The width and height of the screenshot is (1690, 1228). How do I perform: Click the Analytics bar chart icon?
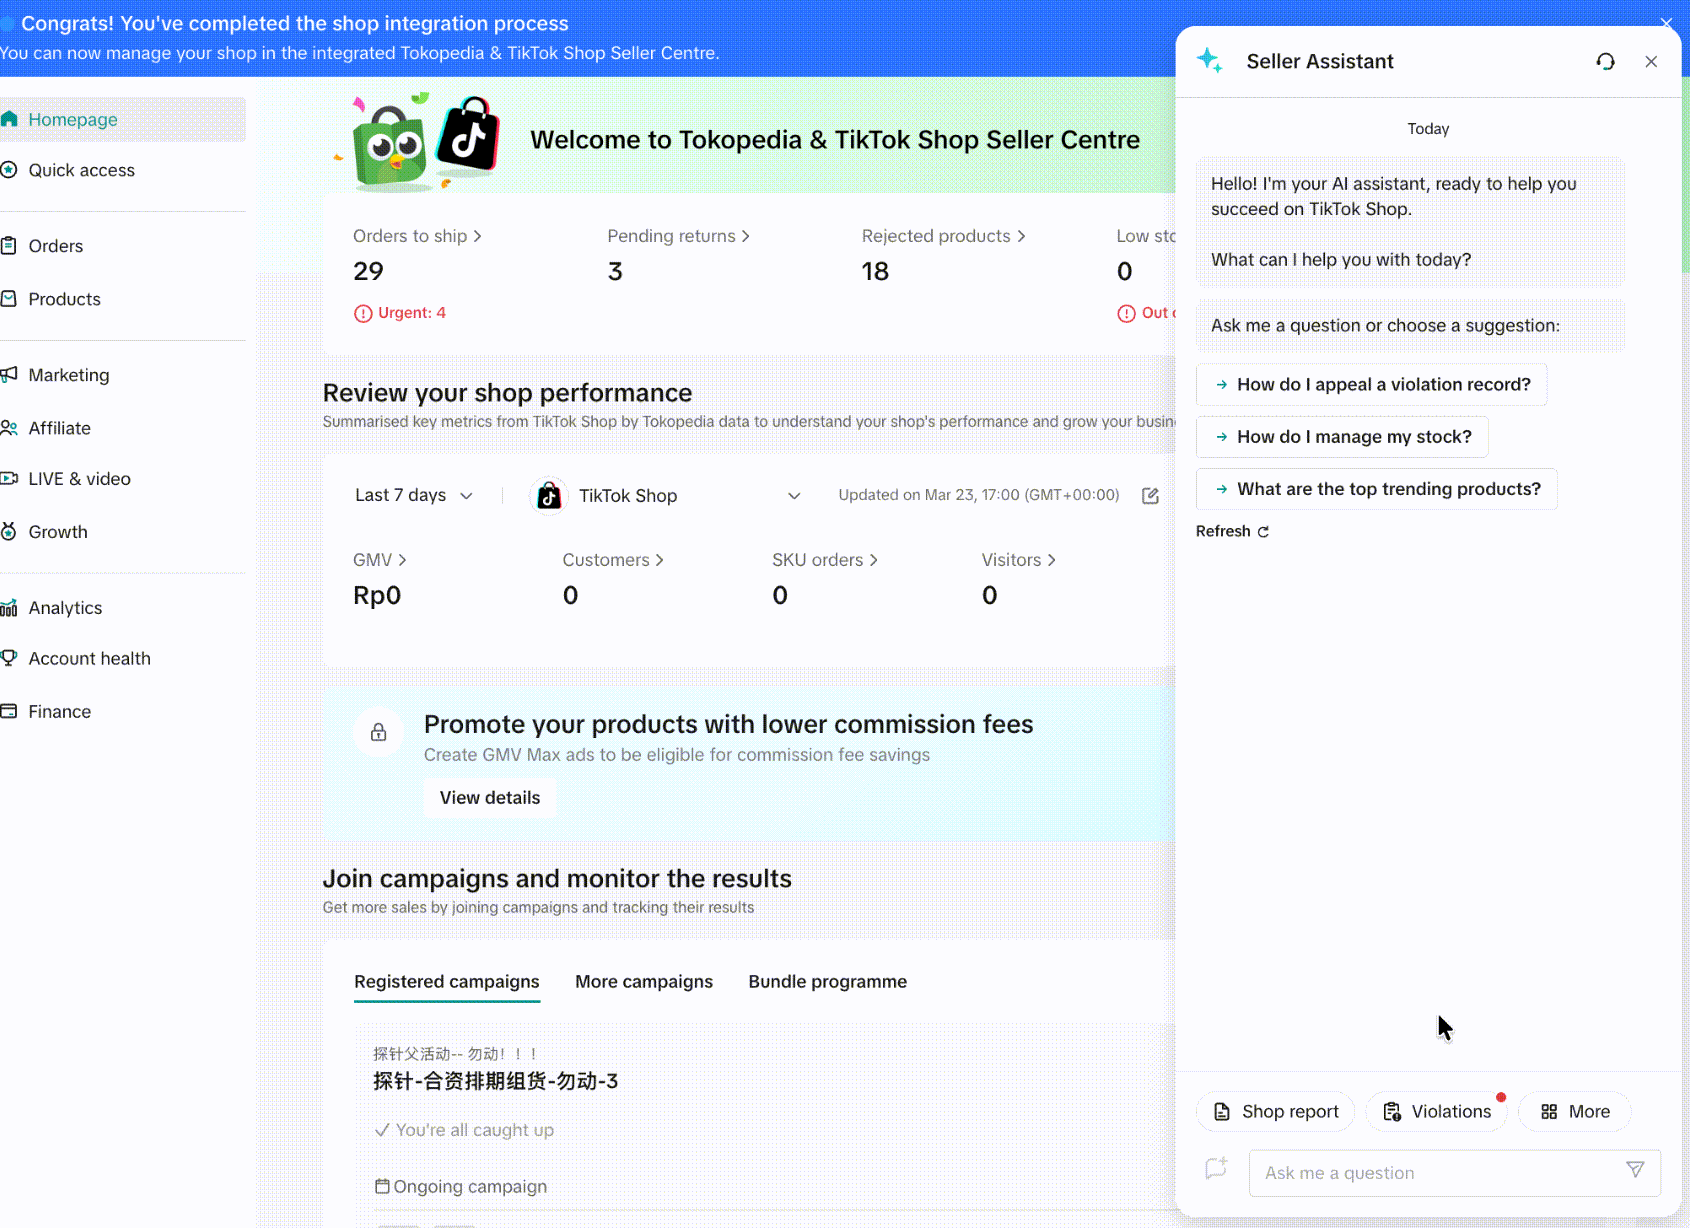click(x=9, y=608)
